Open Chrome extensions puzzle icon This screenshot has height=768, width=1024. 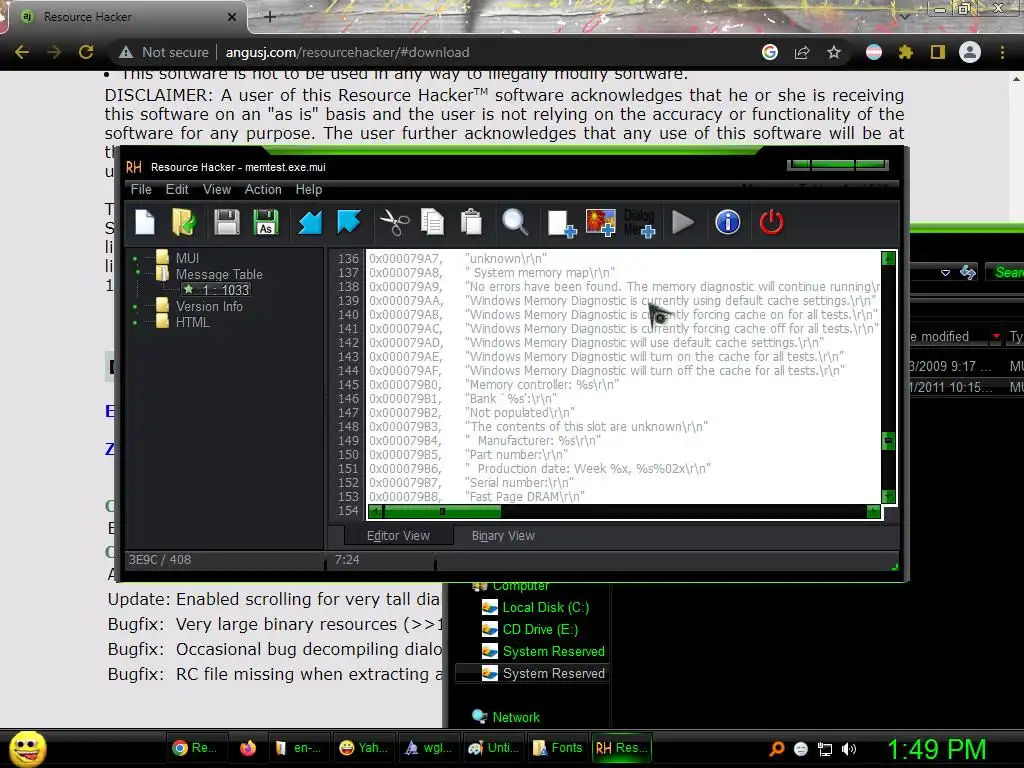point(905,52)
